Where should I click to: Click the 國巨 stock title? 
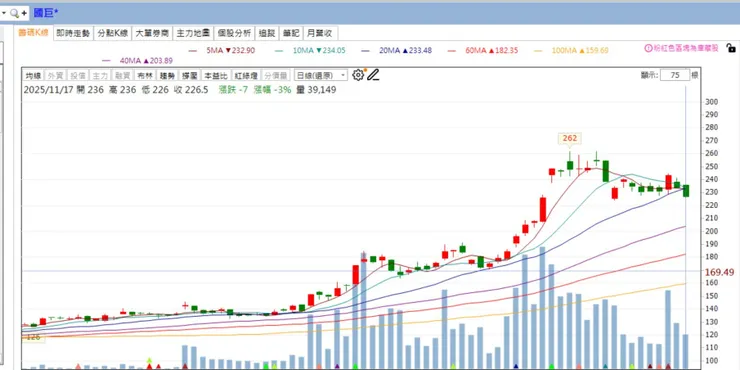click(x=46, y=13)
